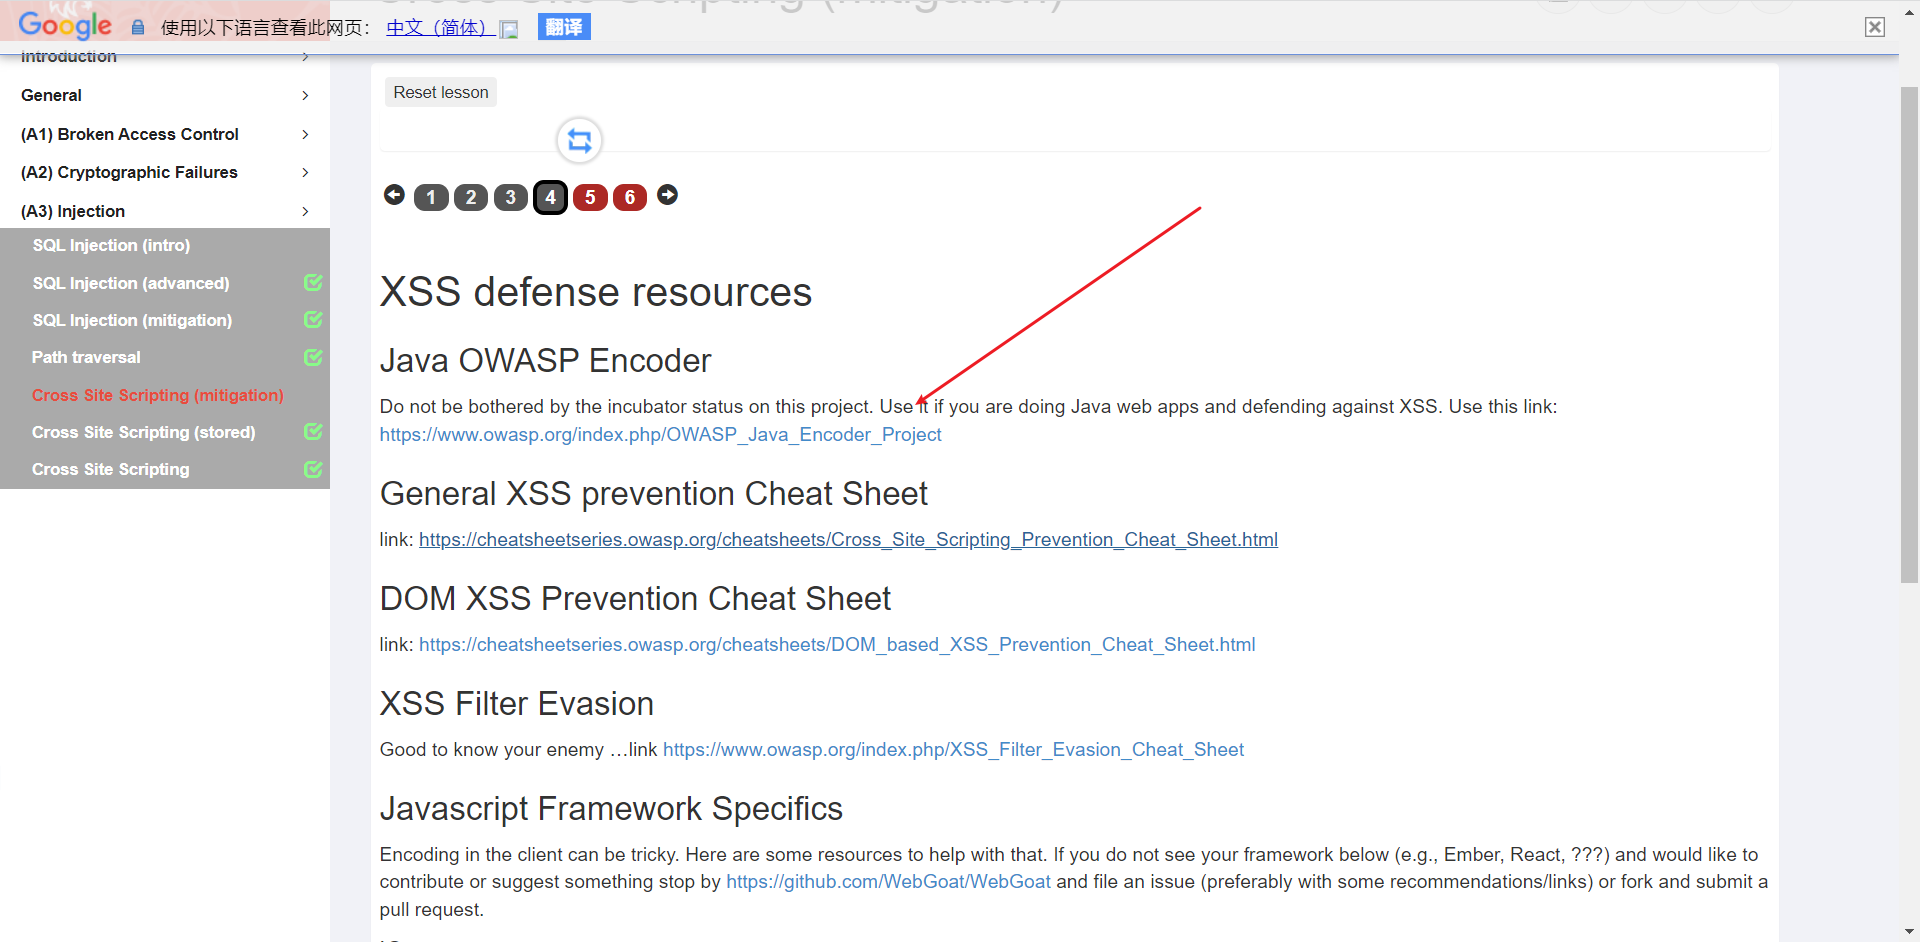Click completed checkmark beside Path traversal
This screenshot has width=1920, height=942.
click(x=313, y=356)
